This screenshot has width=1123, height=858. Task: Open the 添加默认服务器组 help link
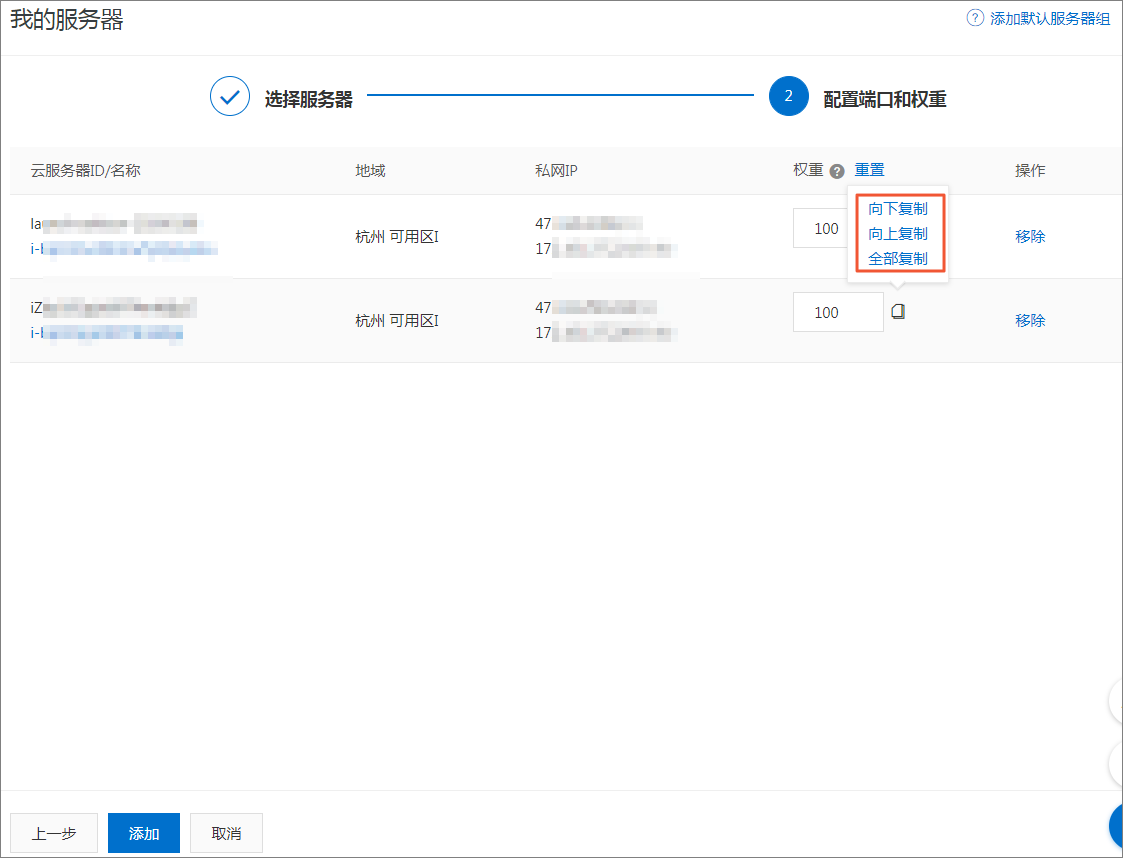coord(1050,19)
